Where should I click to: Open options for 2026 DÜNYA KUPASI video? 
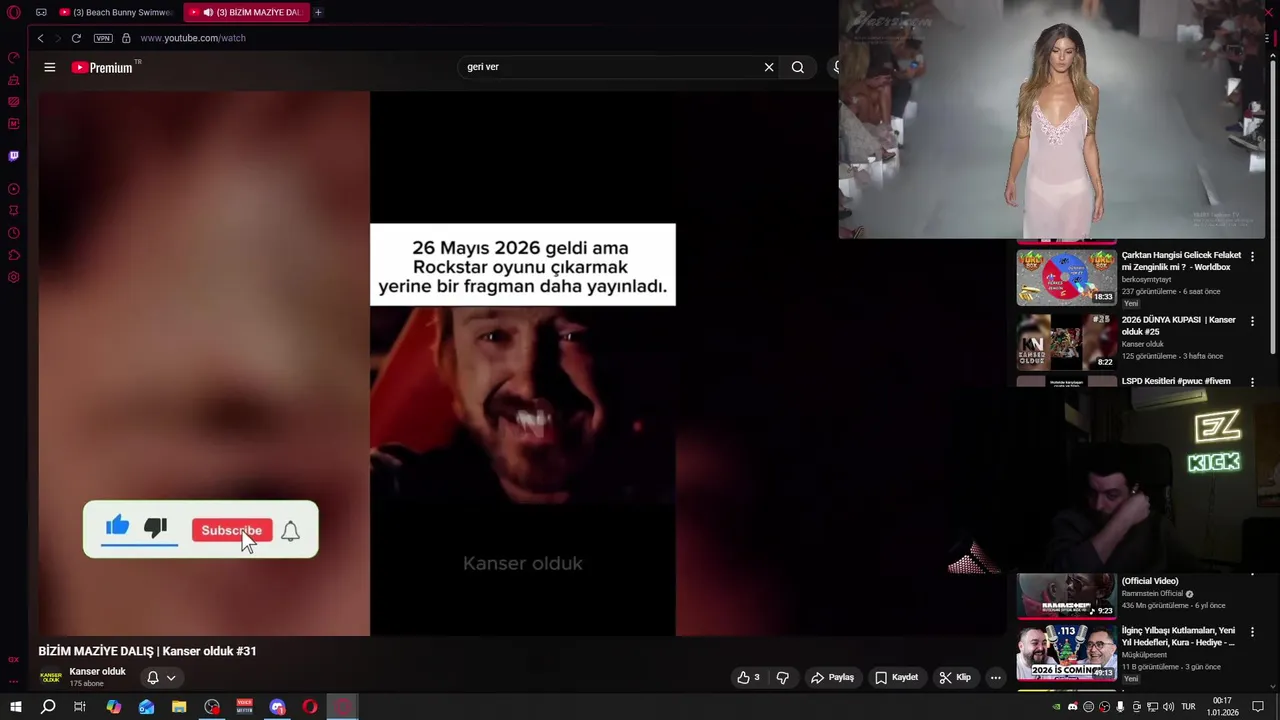pos(1252,322)
